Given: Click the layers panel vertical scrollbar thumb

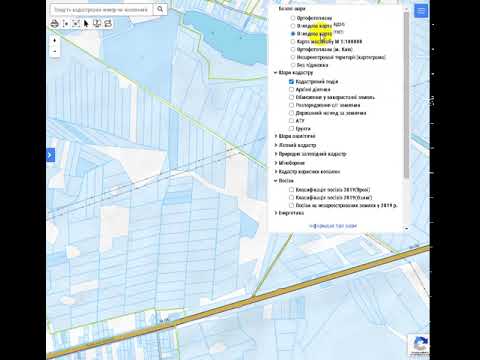Looking at the screenshot, I should click(406, 95).
